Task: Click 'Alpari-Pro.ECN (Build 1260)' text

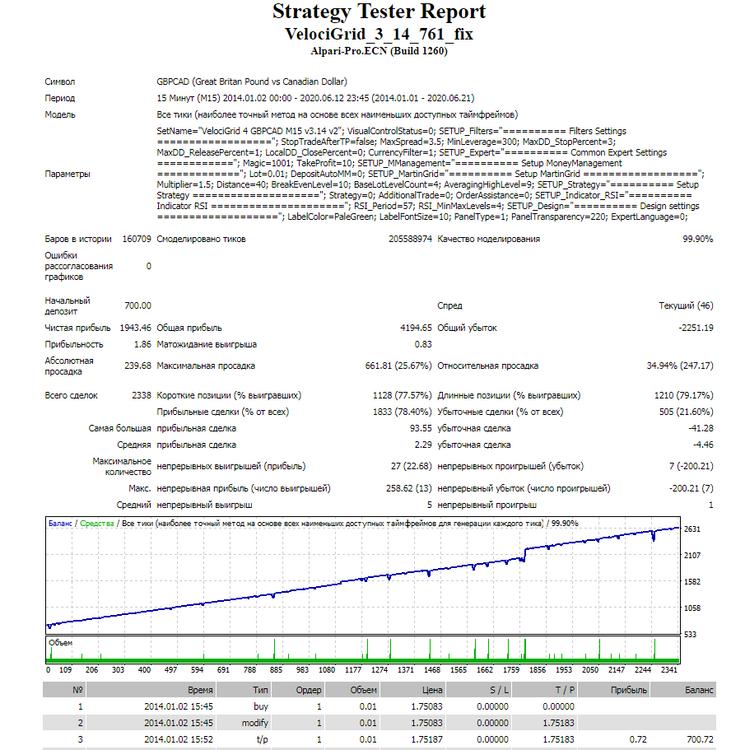Action: coord(379,51)
